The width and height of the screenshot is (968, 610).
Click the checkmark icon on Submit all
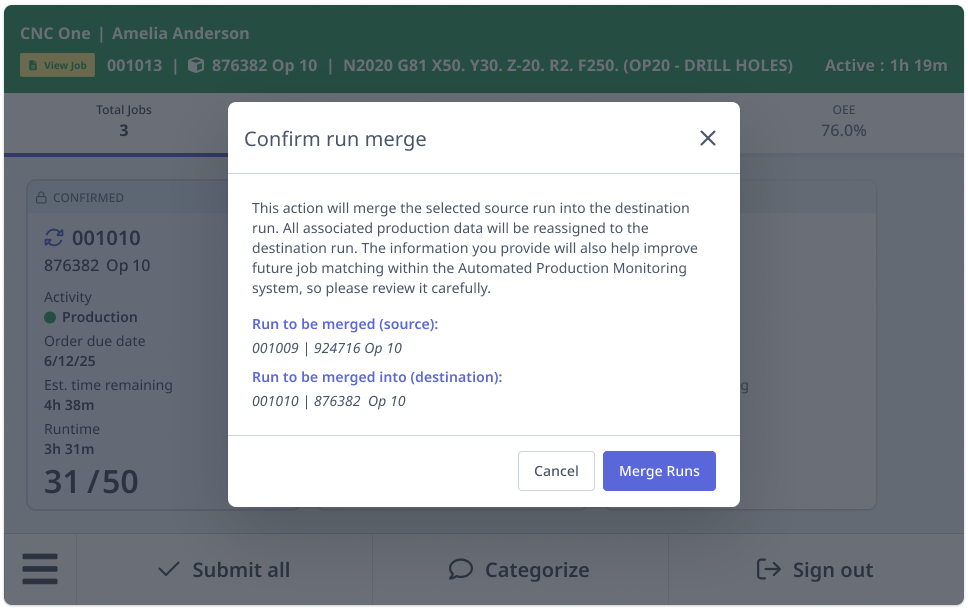pos(170,569)
